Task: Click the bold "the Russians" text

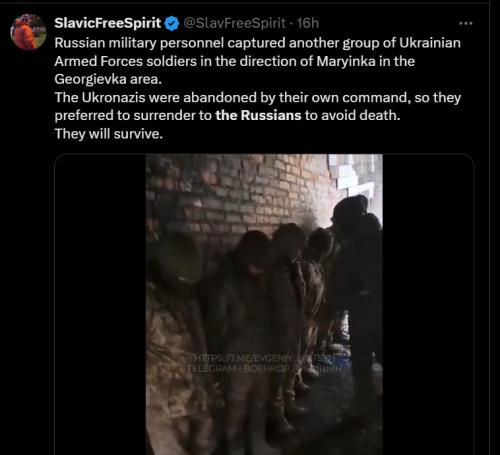Action: (x=258, y=115)
